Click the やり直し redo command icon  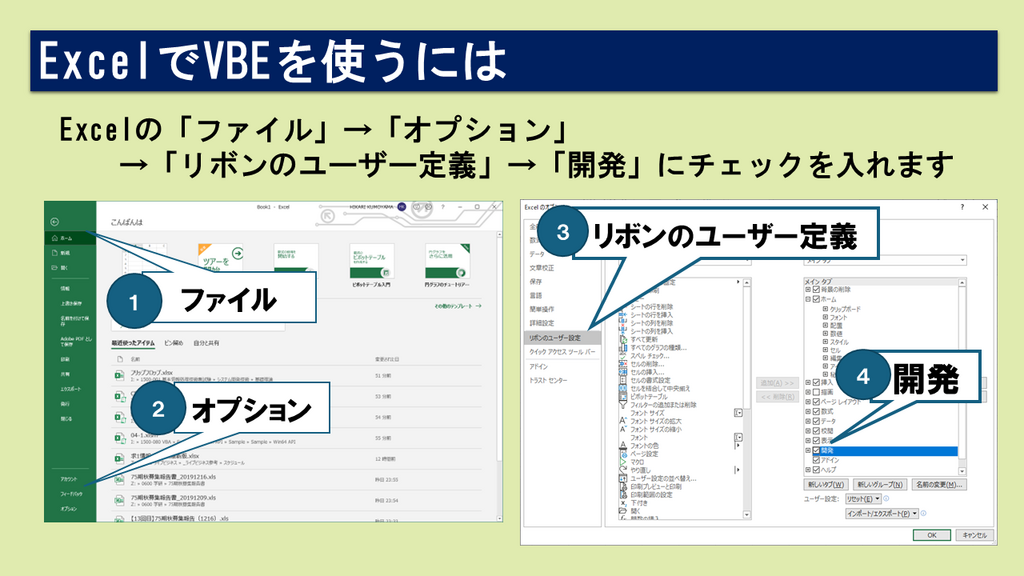[x=623, y=470]
